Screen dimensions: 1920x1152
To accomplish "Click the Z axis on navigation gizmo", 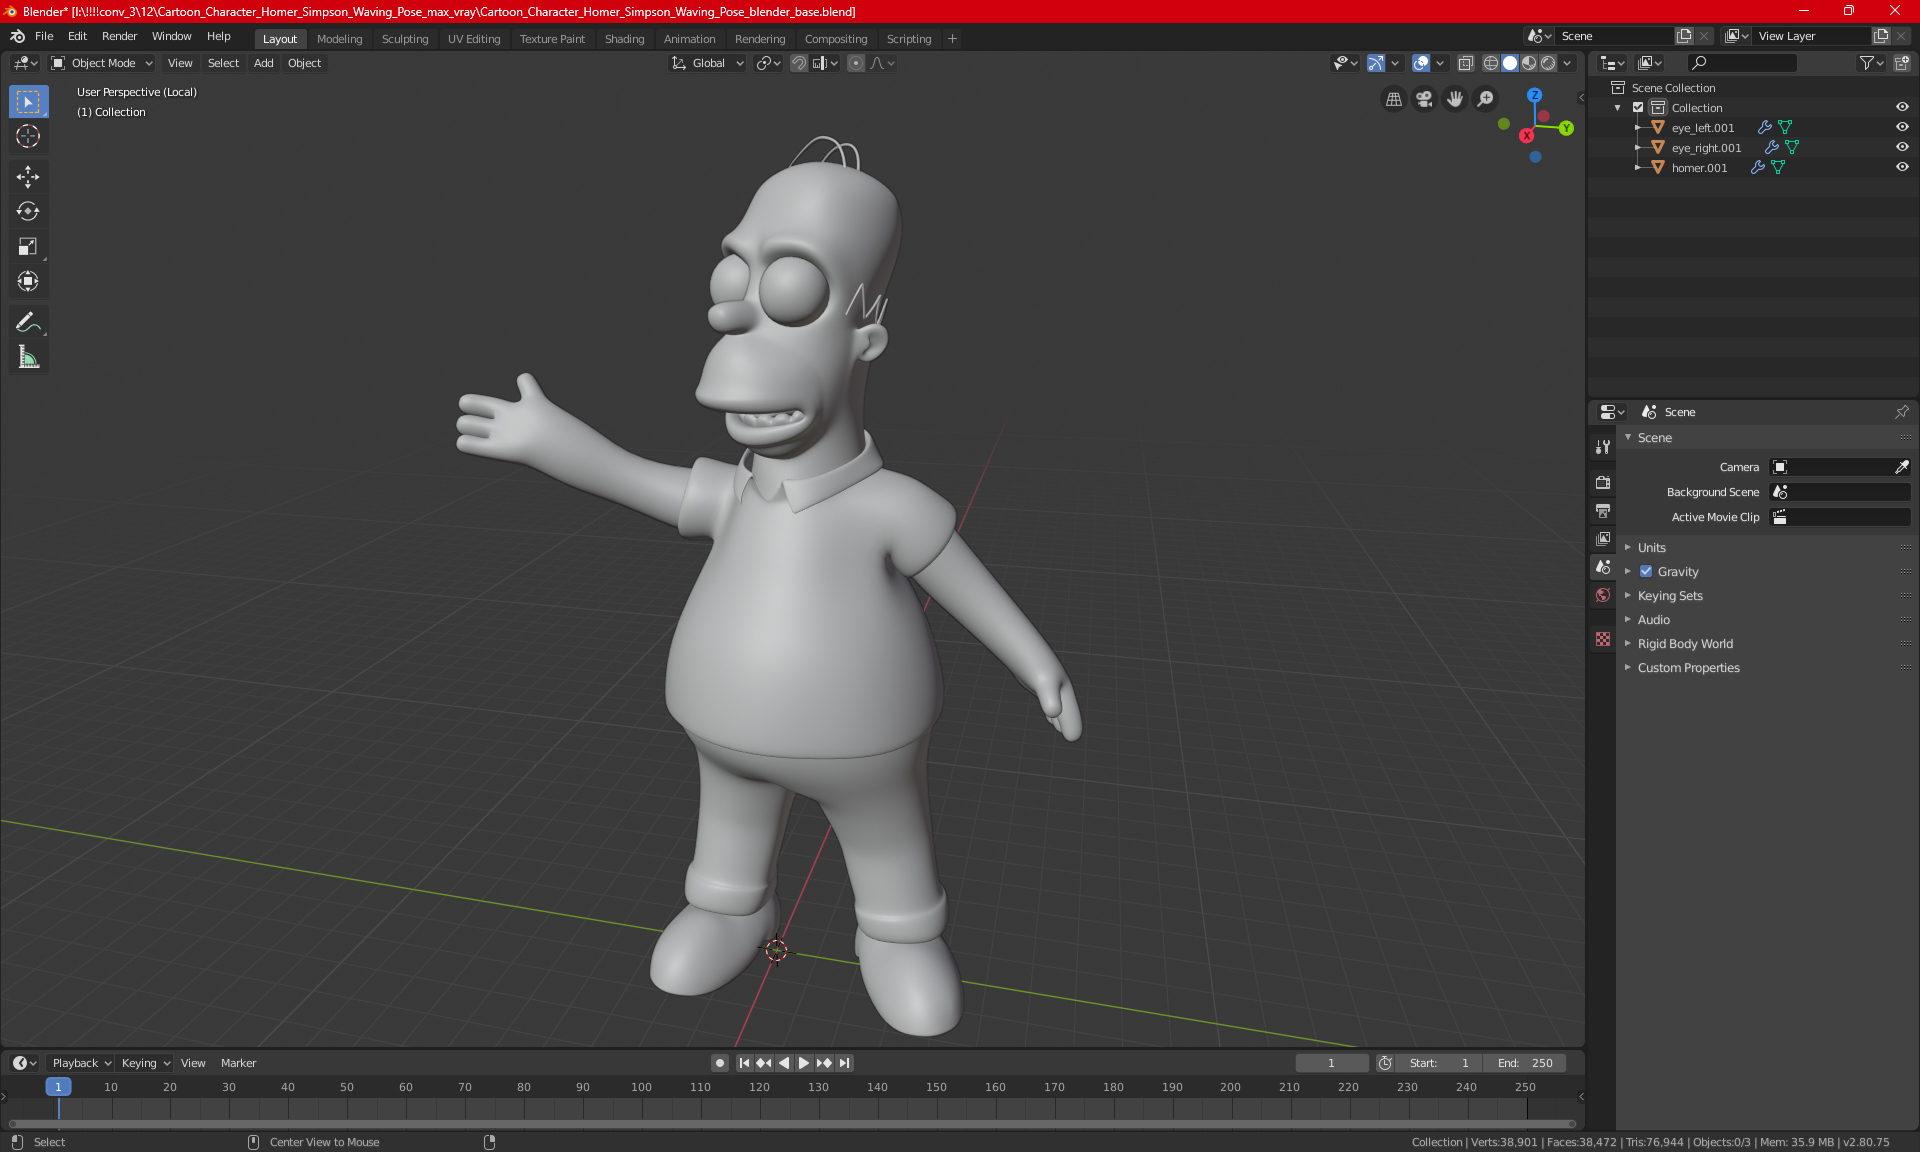I will (x=1534, y=95).
